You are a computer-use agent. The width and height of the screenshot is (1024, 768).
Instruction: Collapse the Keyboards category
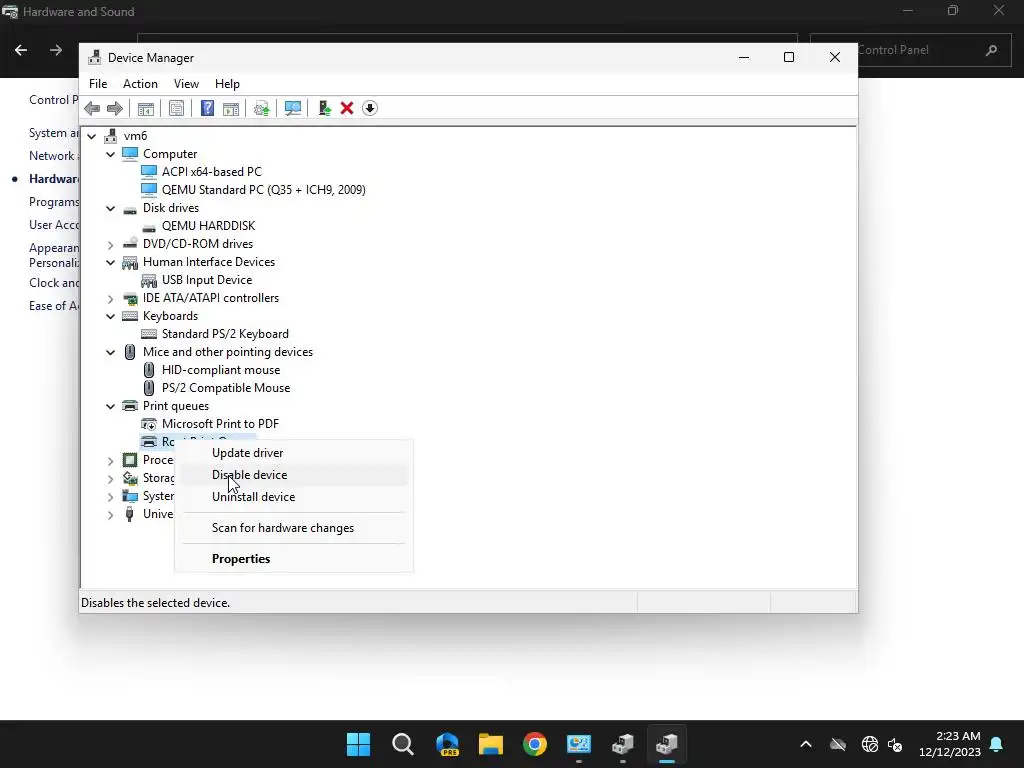pos(110,316)
